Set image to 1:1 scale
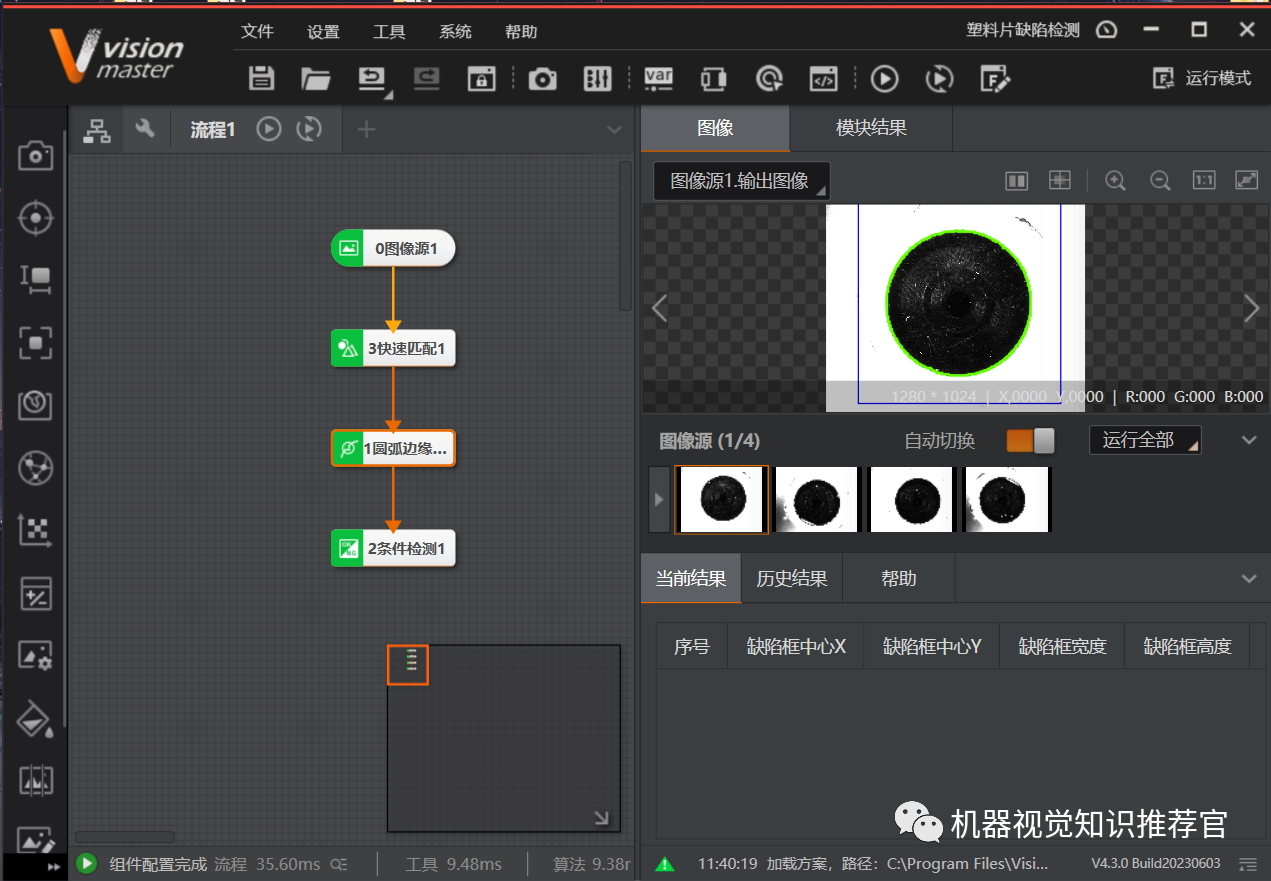This screenshot has width=1271, height=881. (x=1204, y=181)
